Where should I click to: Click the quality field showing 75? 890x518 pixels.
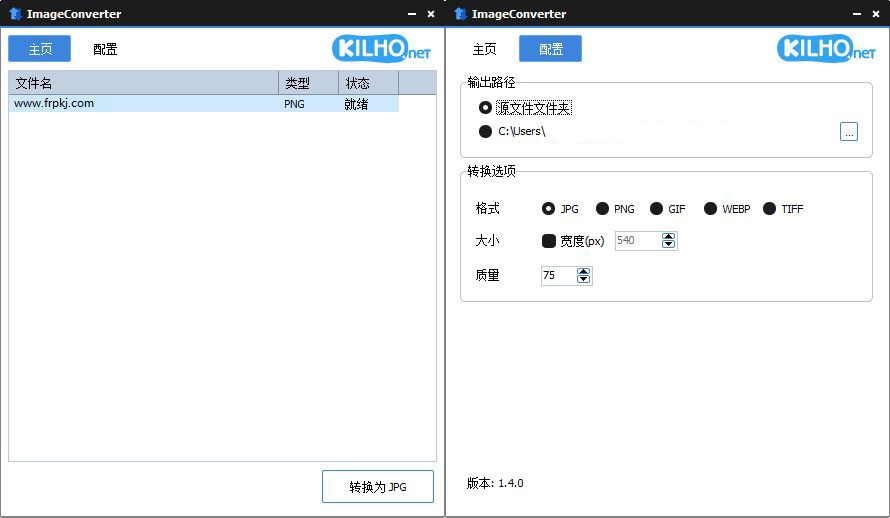558,275
